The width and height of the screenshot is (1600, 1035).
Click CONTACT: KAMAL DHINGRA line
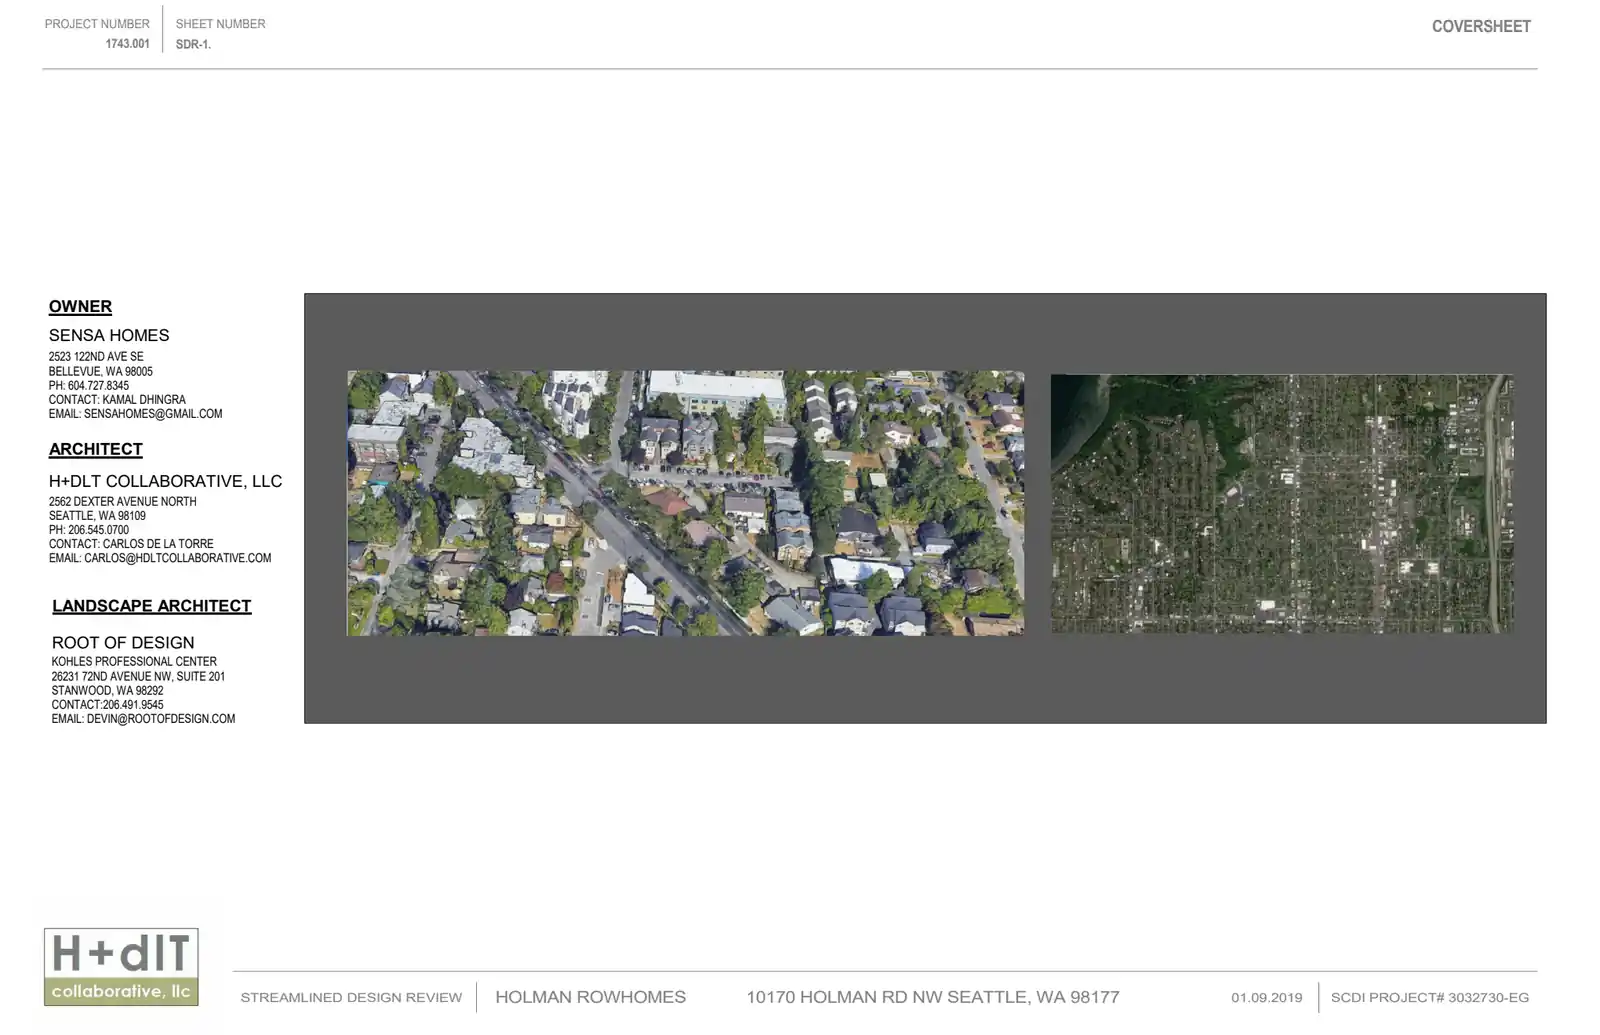(x=117, y=400)
